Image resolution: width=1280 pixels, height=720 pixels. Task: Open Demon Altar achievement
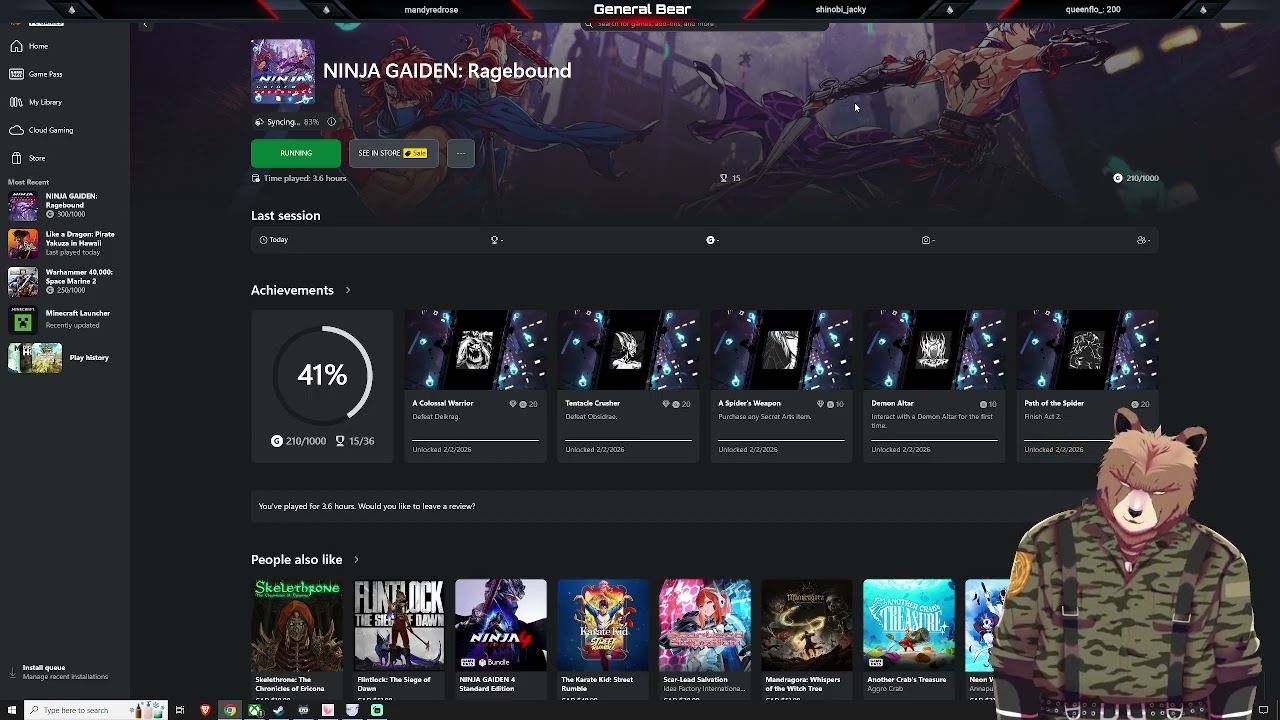pyautogui.click(x=935, y=386)
